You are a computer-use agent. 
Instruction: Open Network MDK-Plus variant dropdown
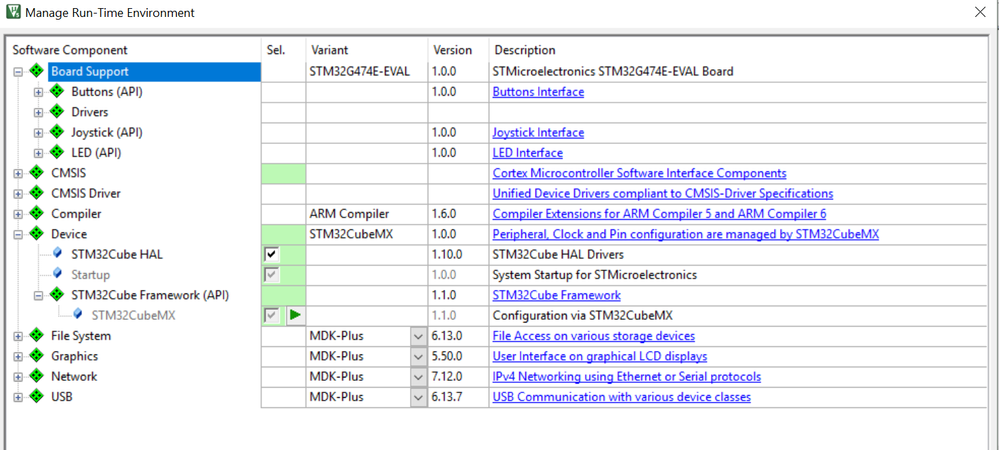(x=419, y=377)
